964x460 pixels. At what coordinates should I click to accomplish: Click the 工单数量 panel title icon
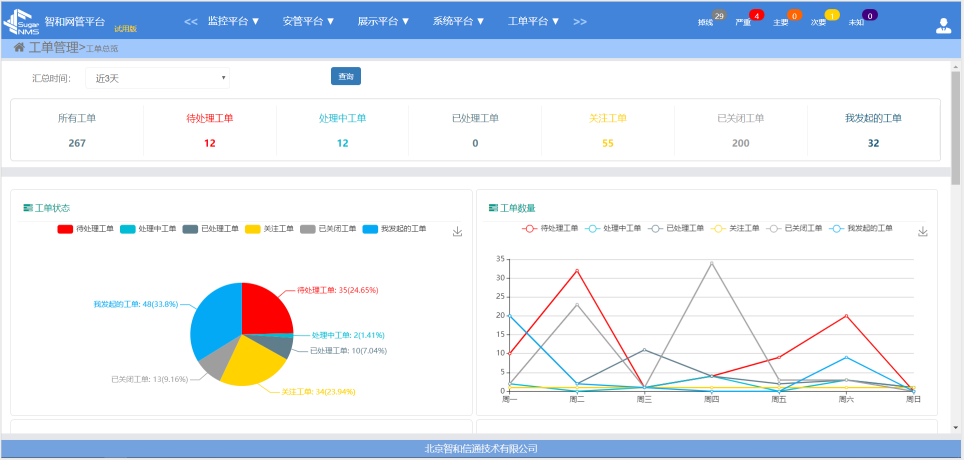coord(493,208)
